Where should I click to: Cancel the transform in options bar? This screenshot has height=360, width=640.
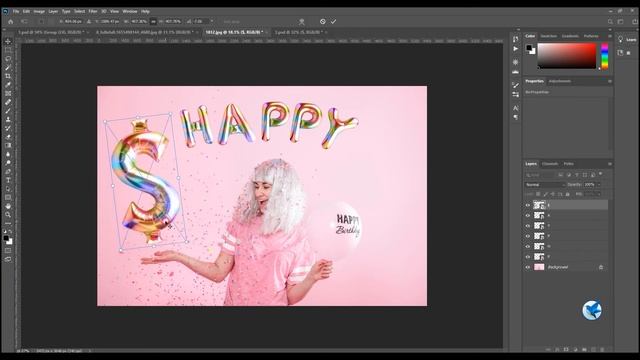tap(322, 22)
